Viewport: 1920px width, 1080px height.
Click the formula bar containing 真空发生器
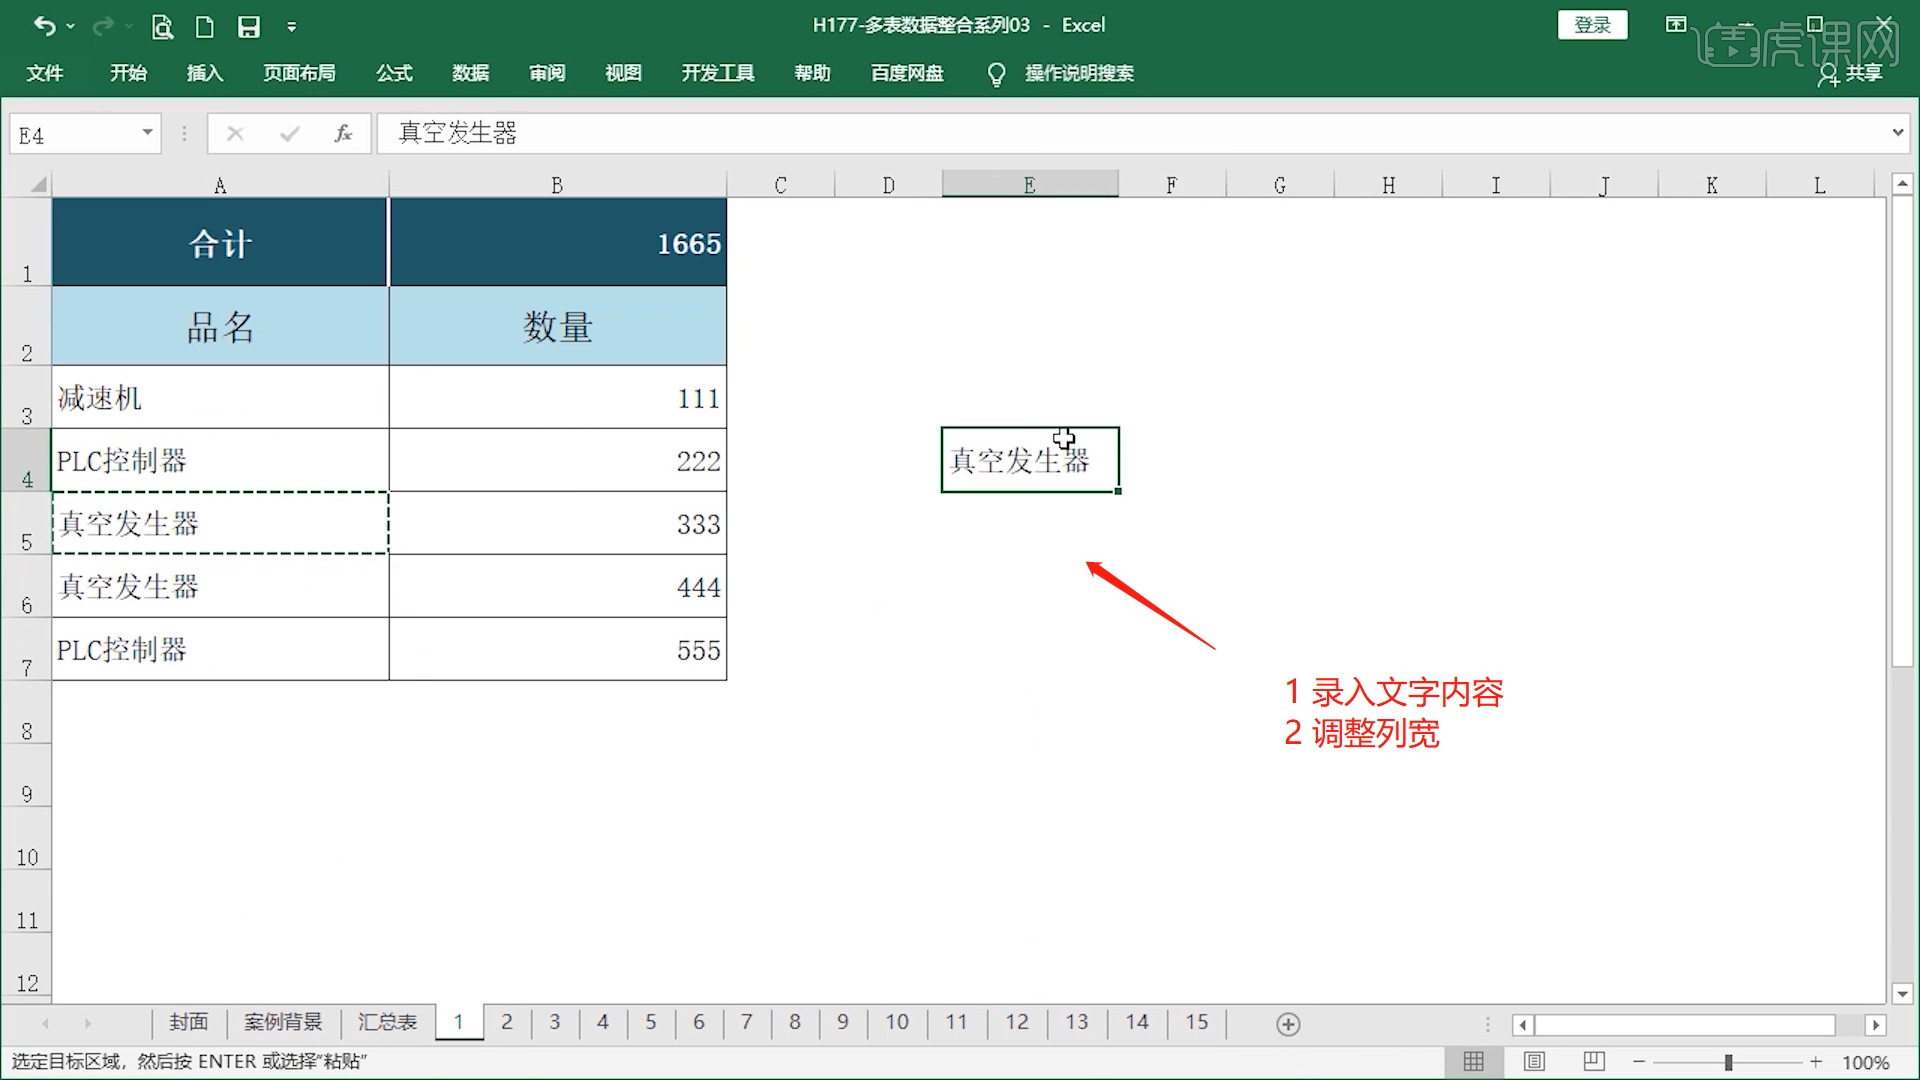click(x=1132, y=133)
